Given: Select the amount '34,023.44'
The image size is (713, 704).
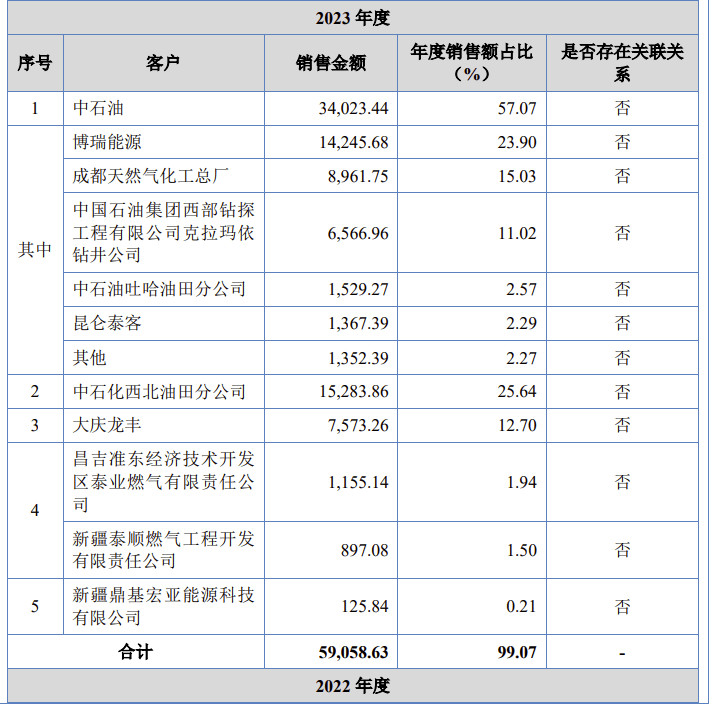Looking at the screenshot, I should [353, 108].
